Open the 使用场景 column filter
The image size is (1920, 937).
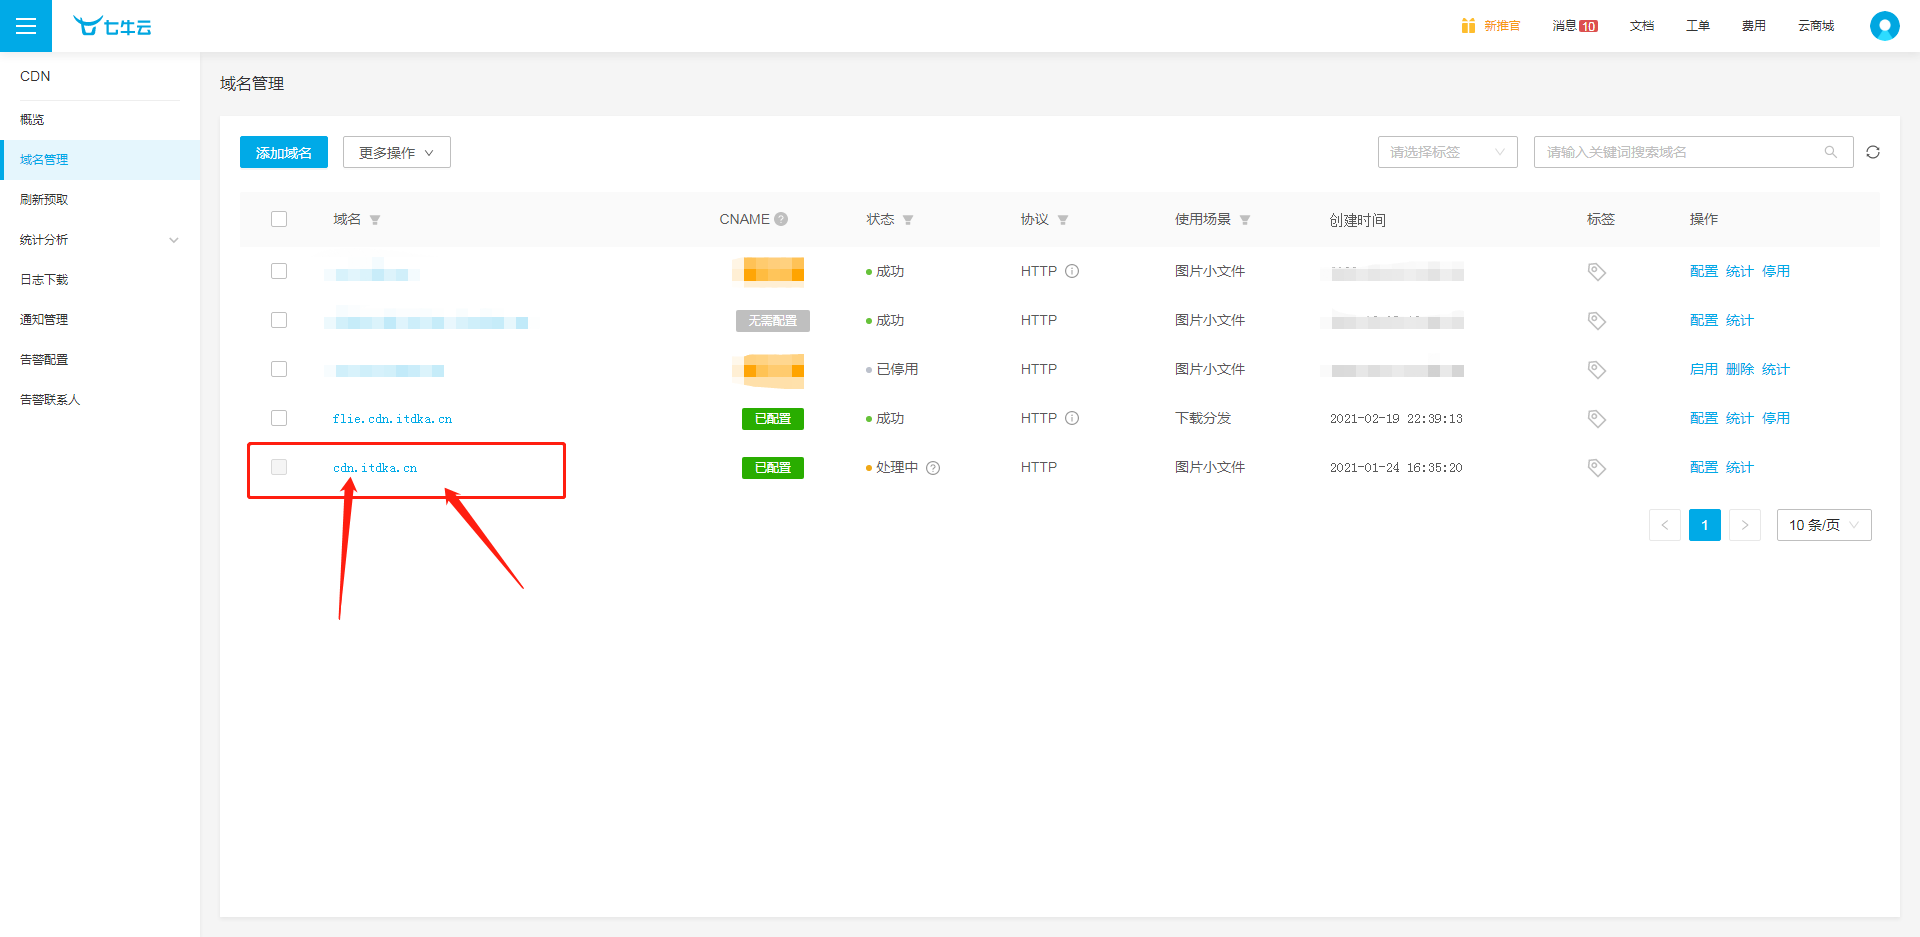[1245, 220]
